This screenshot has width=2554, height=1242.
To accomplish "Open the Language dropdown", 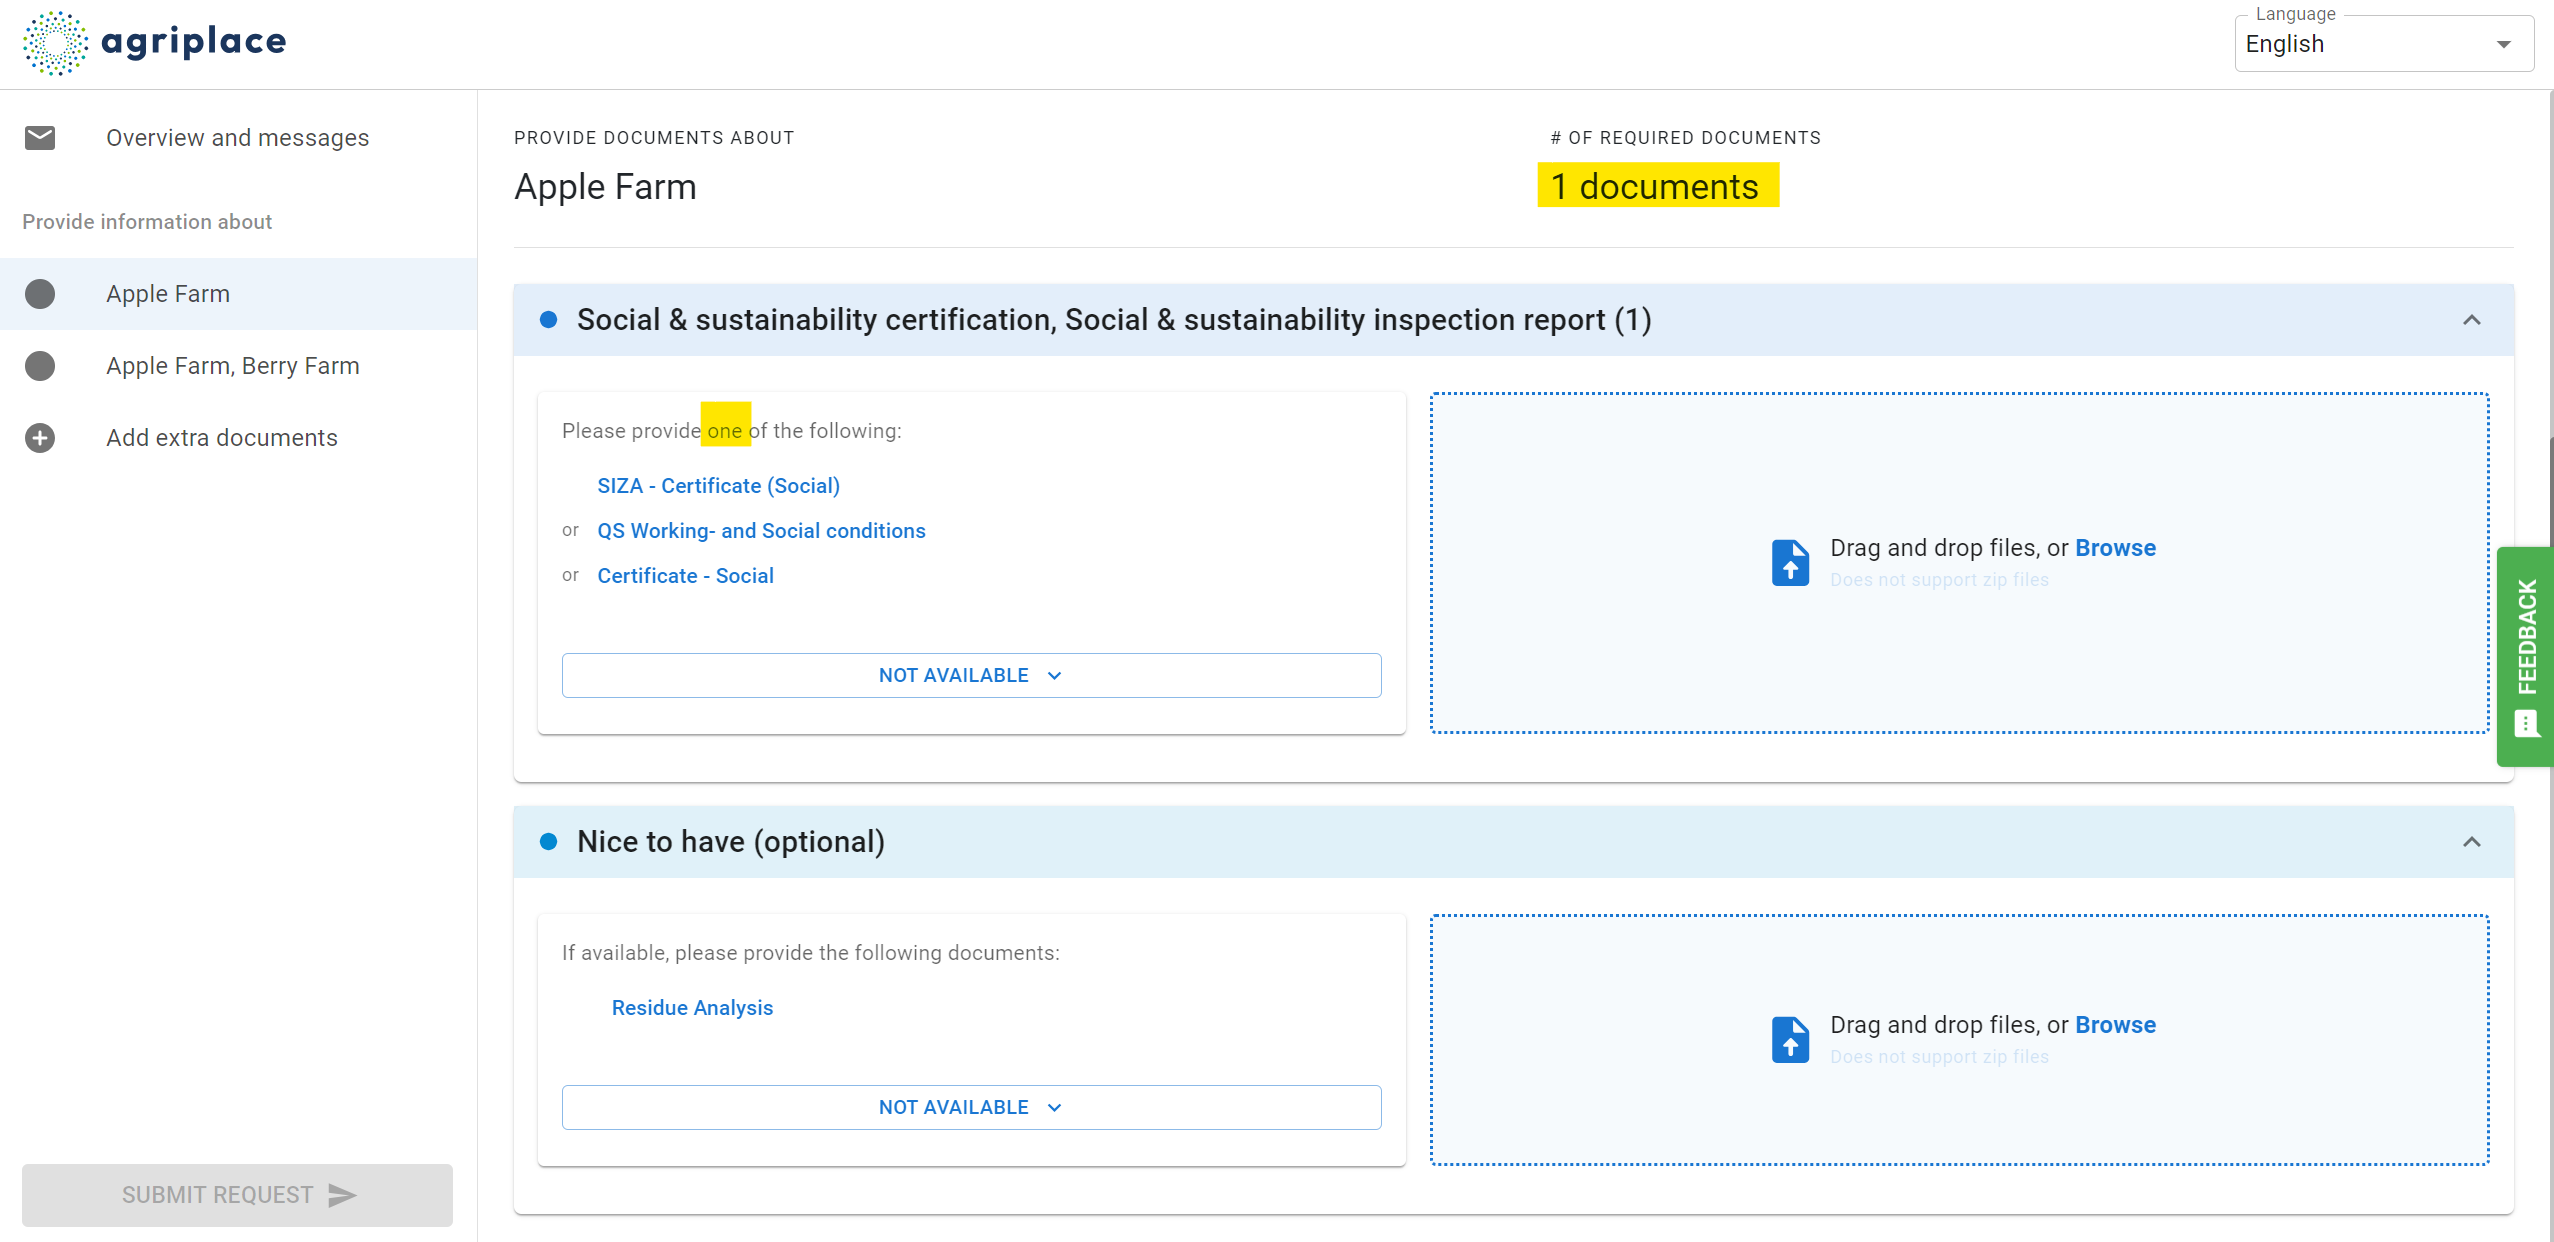I will click(x=2384, y=44).
